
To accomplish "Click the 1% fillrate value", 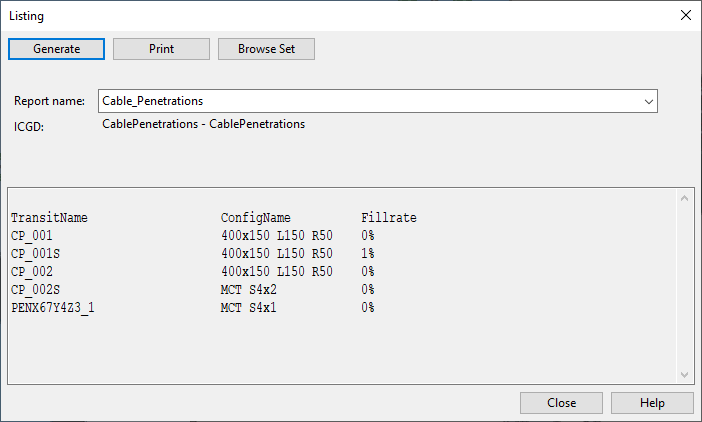I will [x=368, y=253].
